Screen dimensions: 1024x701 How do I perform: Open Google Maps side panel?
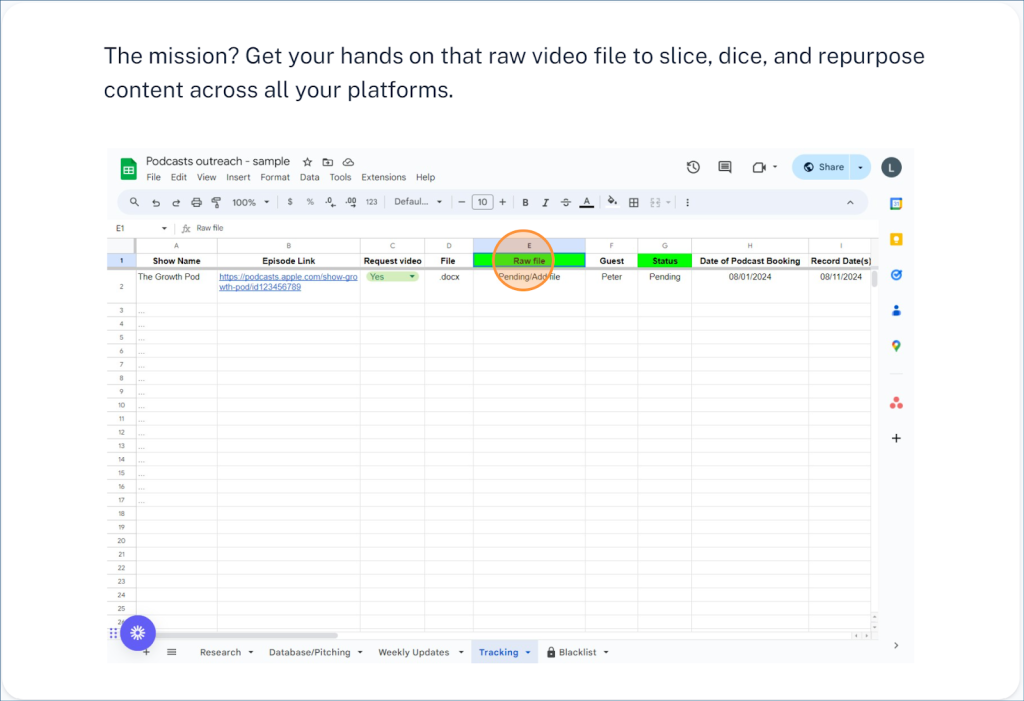coord(896,346)
